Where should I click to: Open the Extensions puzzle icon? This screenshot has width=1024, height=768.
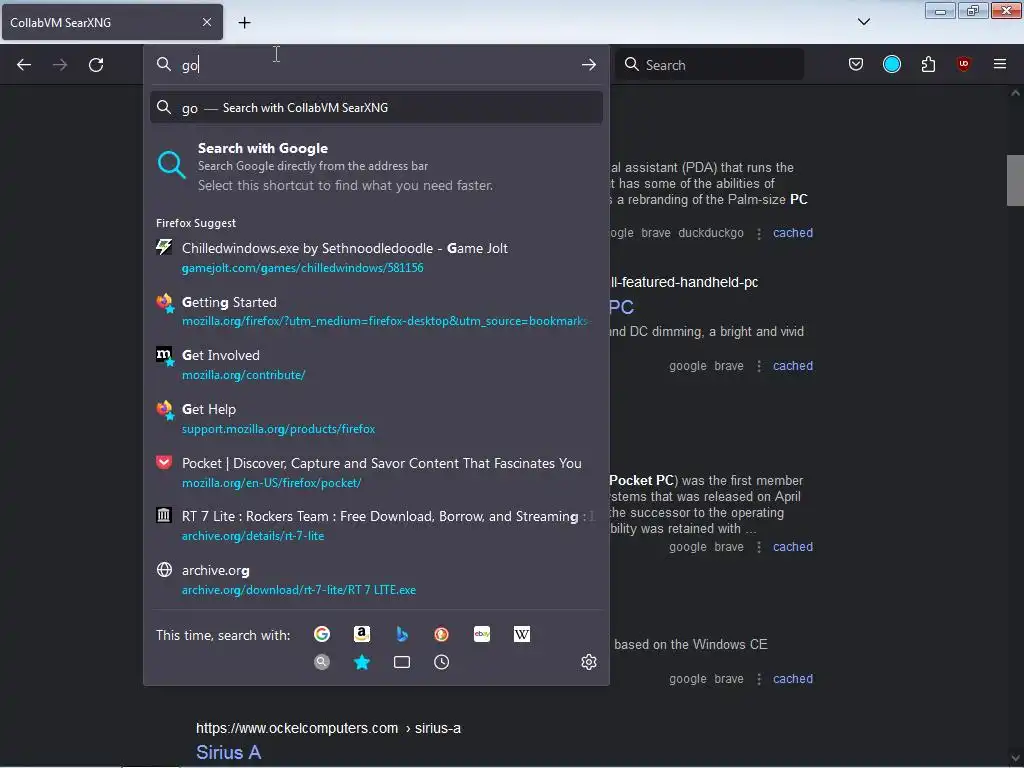point(928,64)
